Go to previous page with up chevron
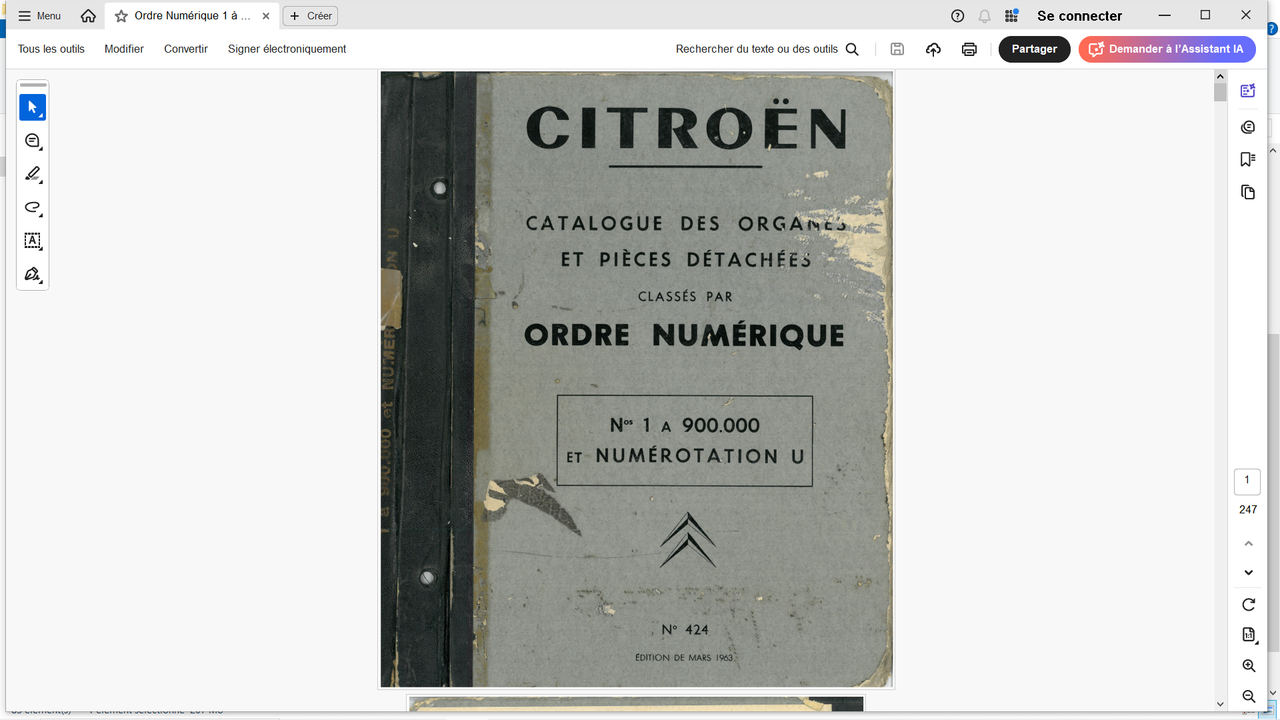 pos(1248,544)
